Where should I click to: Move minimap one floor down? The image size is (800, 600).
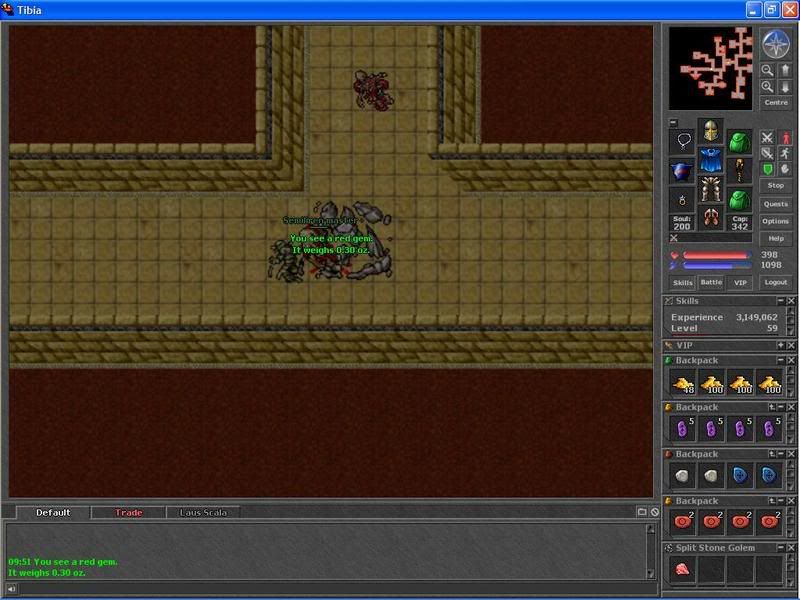(786, 87)
